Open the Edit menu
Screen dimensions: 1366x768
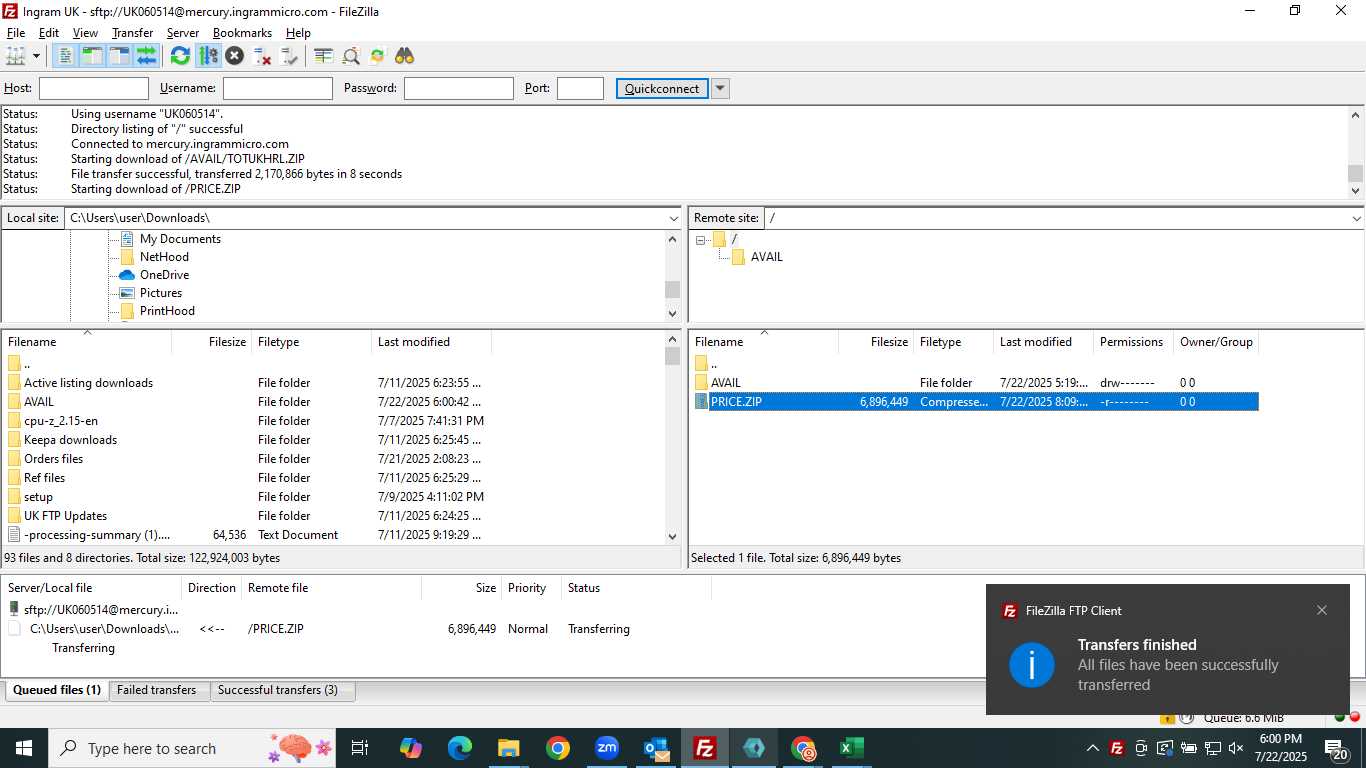coord(49,33)
